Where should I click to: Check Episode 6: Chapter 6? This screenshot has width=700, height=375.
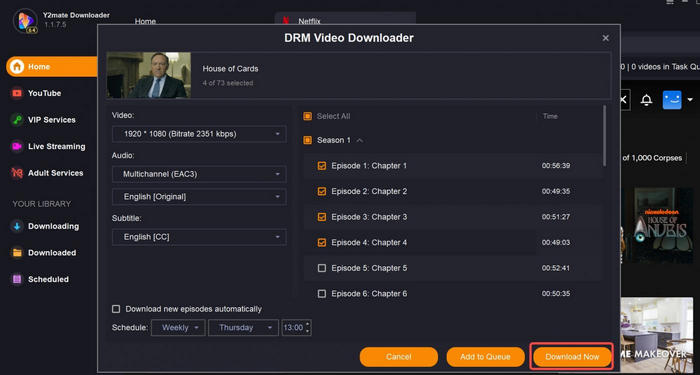click(321, 294)
